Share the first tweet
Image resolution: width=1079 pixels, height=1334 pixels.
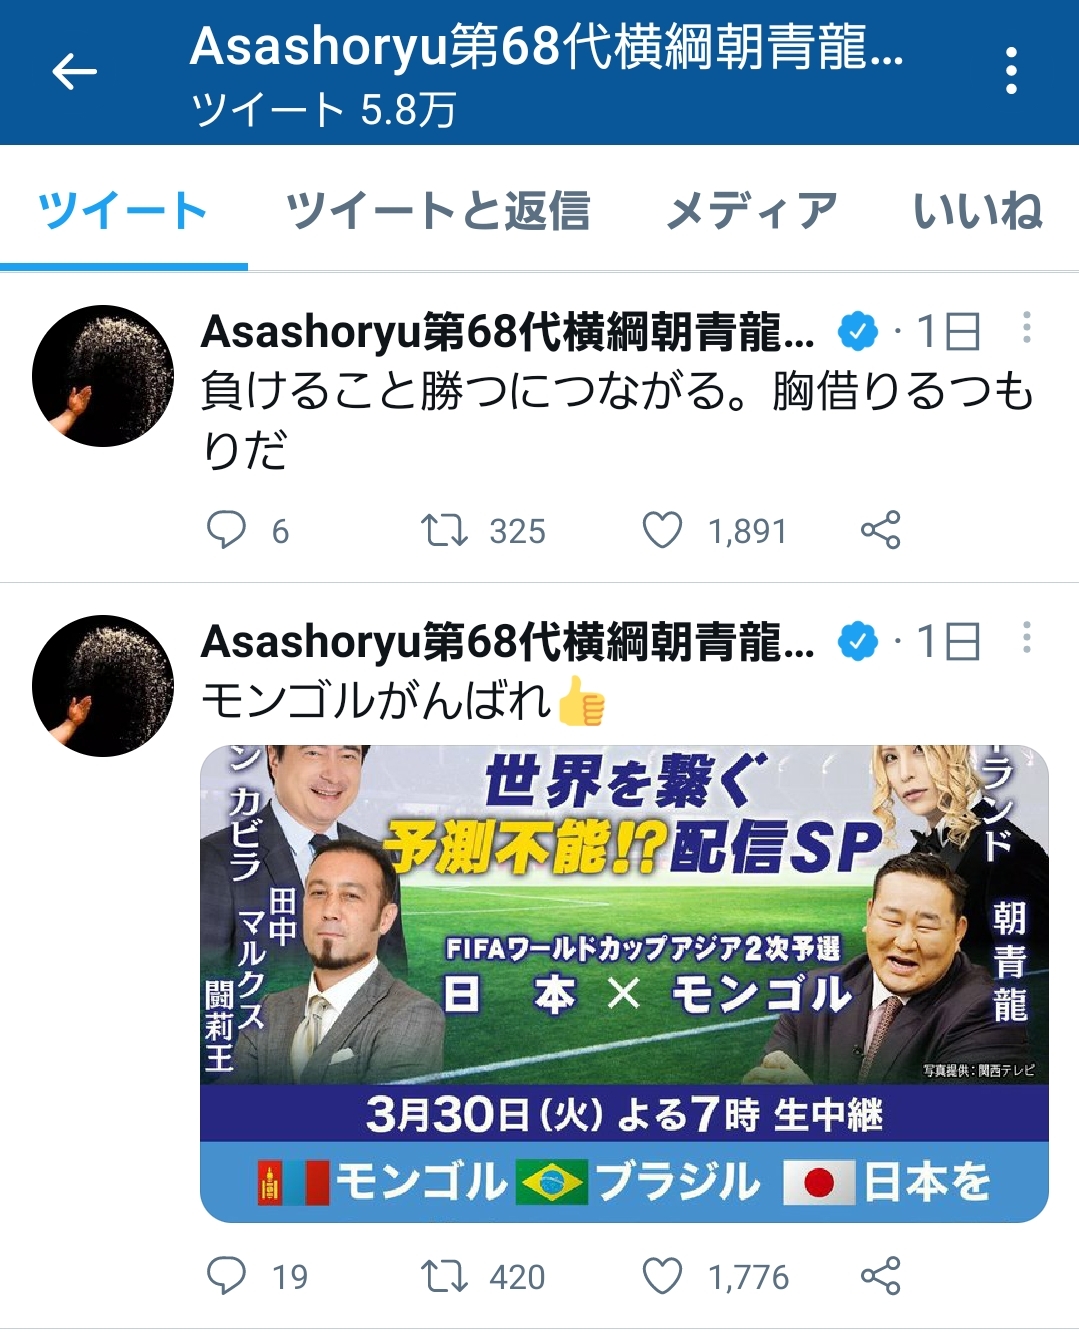(x=881, y=530)
